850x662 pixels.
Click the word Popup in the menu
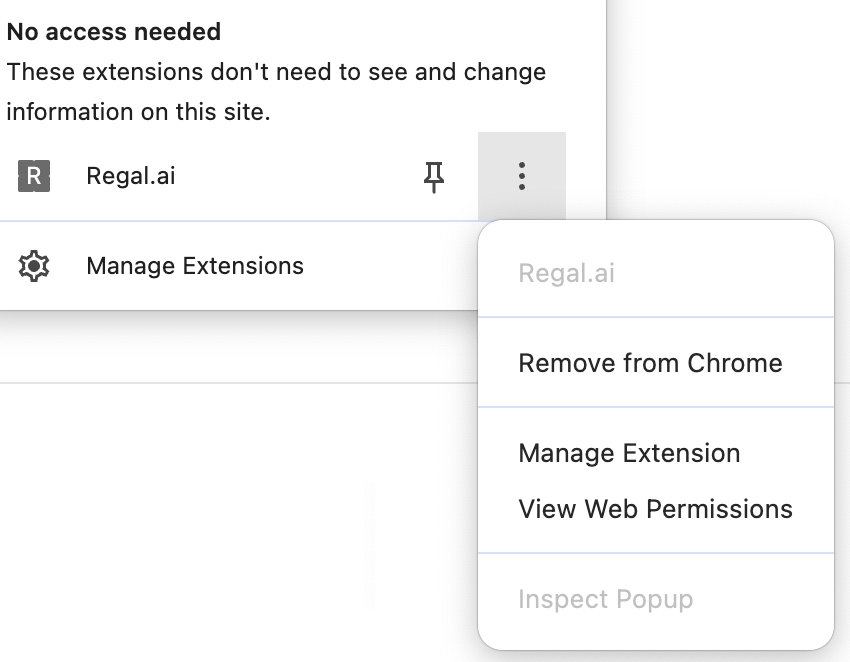[654, 600]
